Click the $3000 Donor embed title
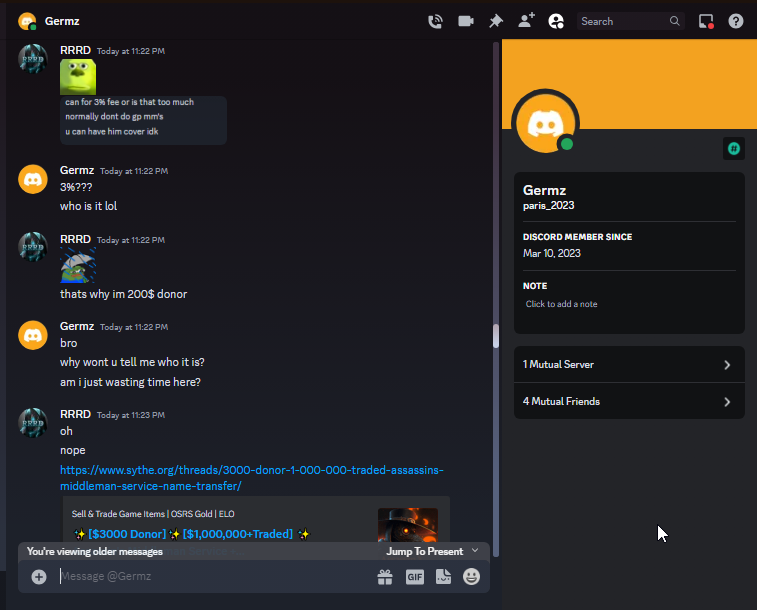Viewport: 757px width, 610px height. (x=190, y=534)
